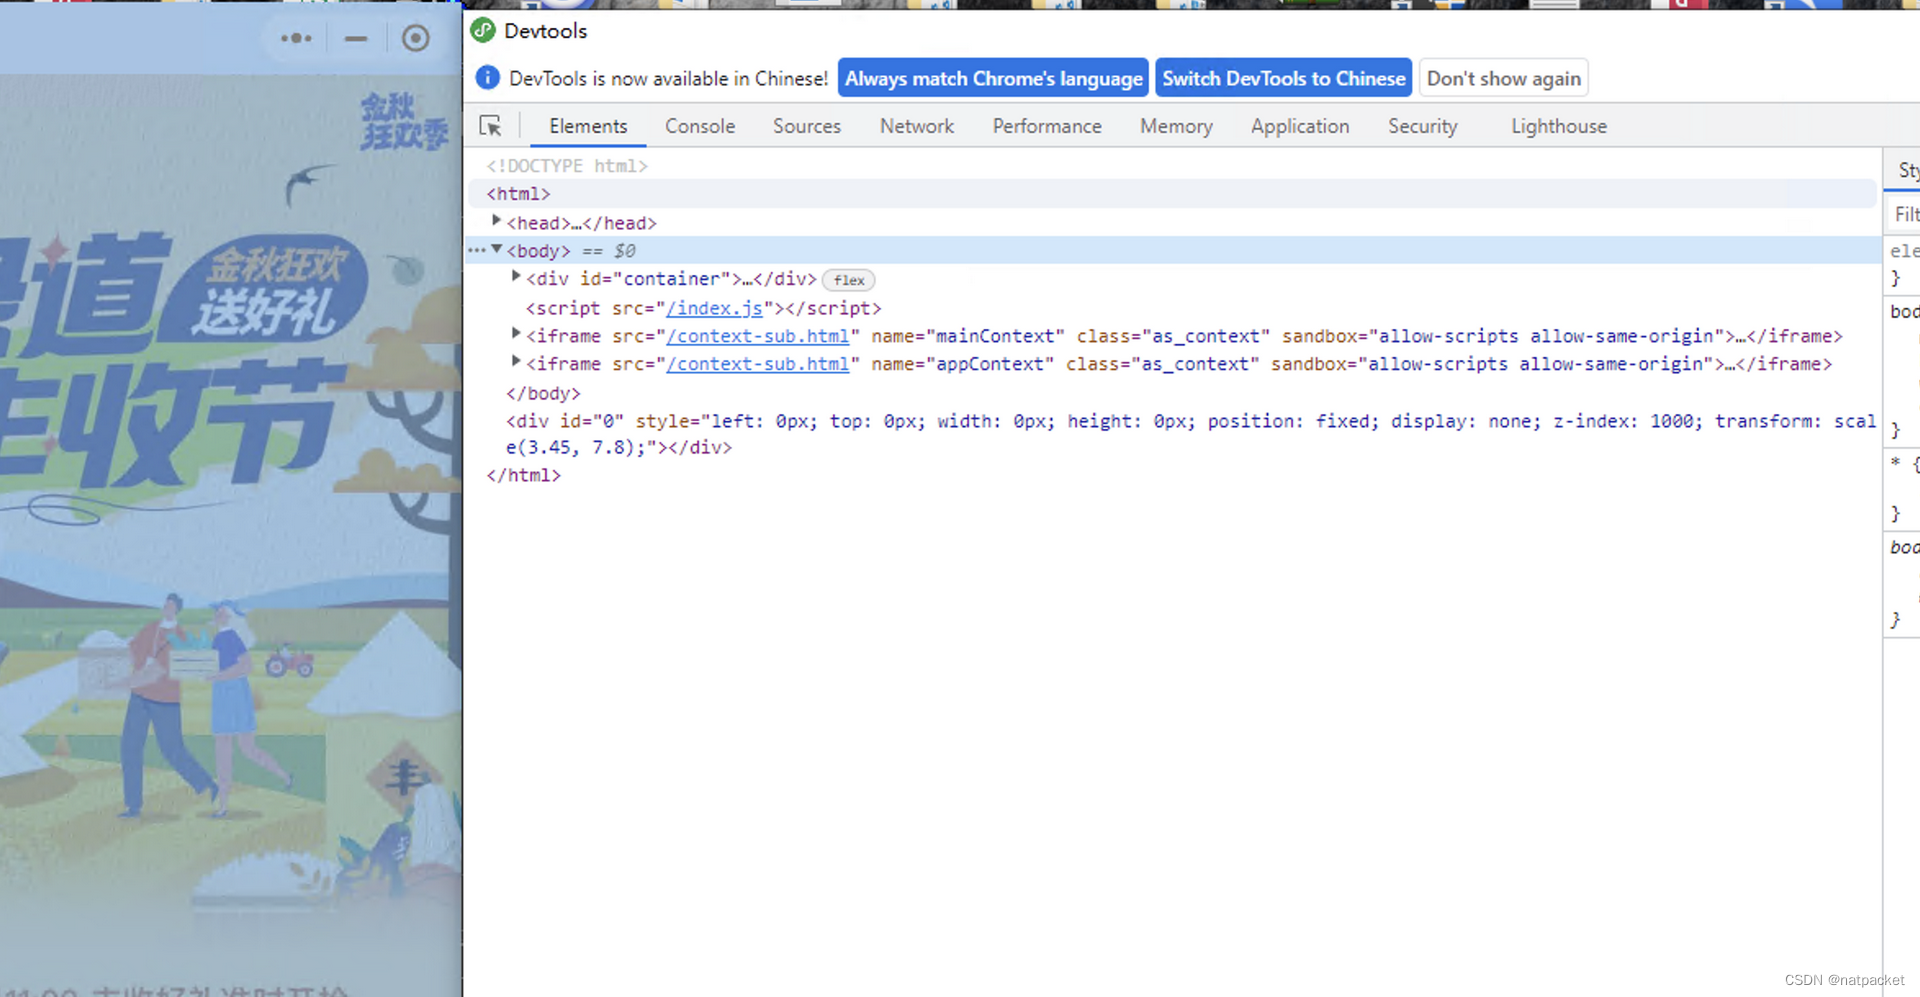Viewport: 1920px width, 997px height.
Task: Tap the mini program circular close target icon
Action: coord(416,38)
